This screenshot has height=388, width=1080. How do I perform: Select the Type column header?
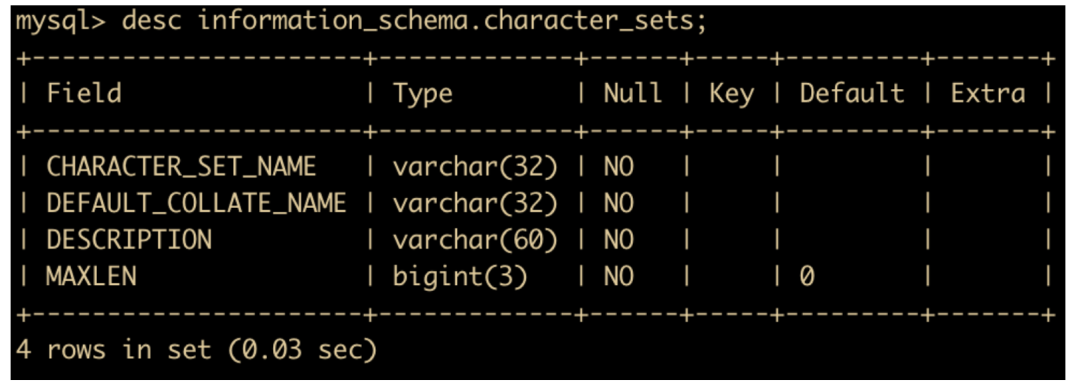[423, 94]
